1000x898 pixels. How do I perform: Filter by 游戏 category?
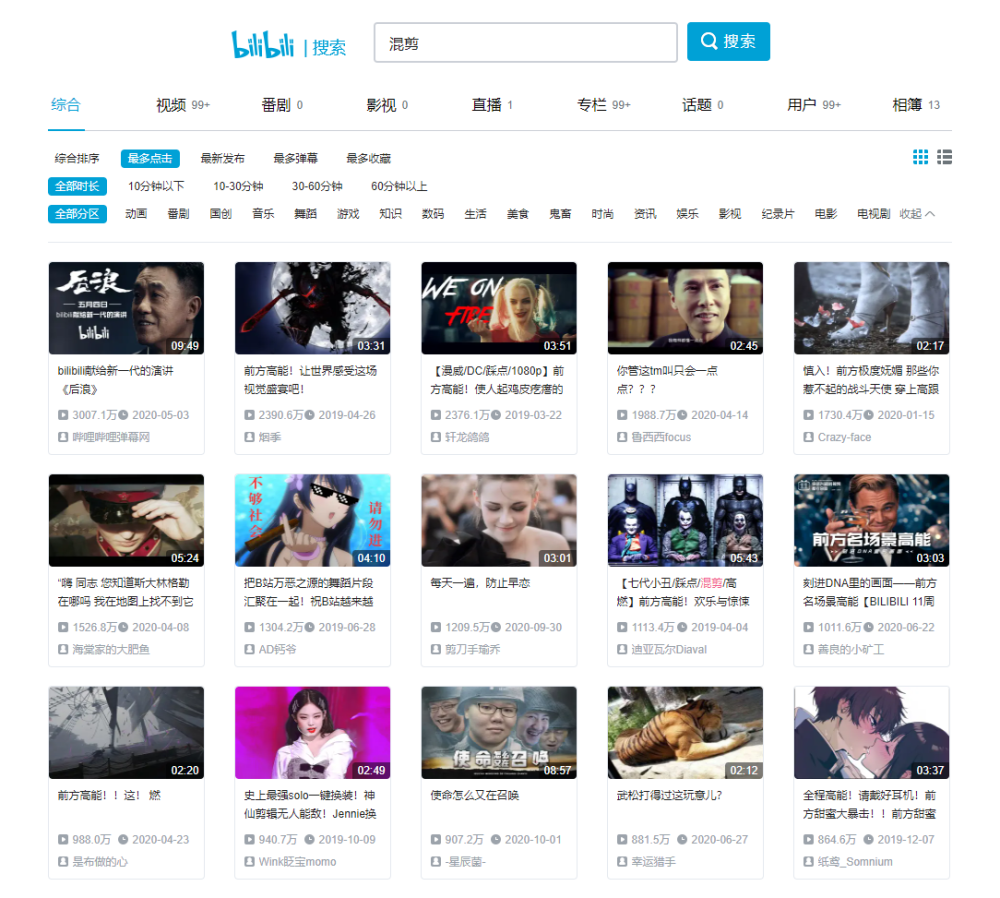tap(348, 214)
